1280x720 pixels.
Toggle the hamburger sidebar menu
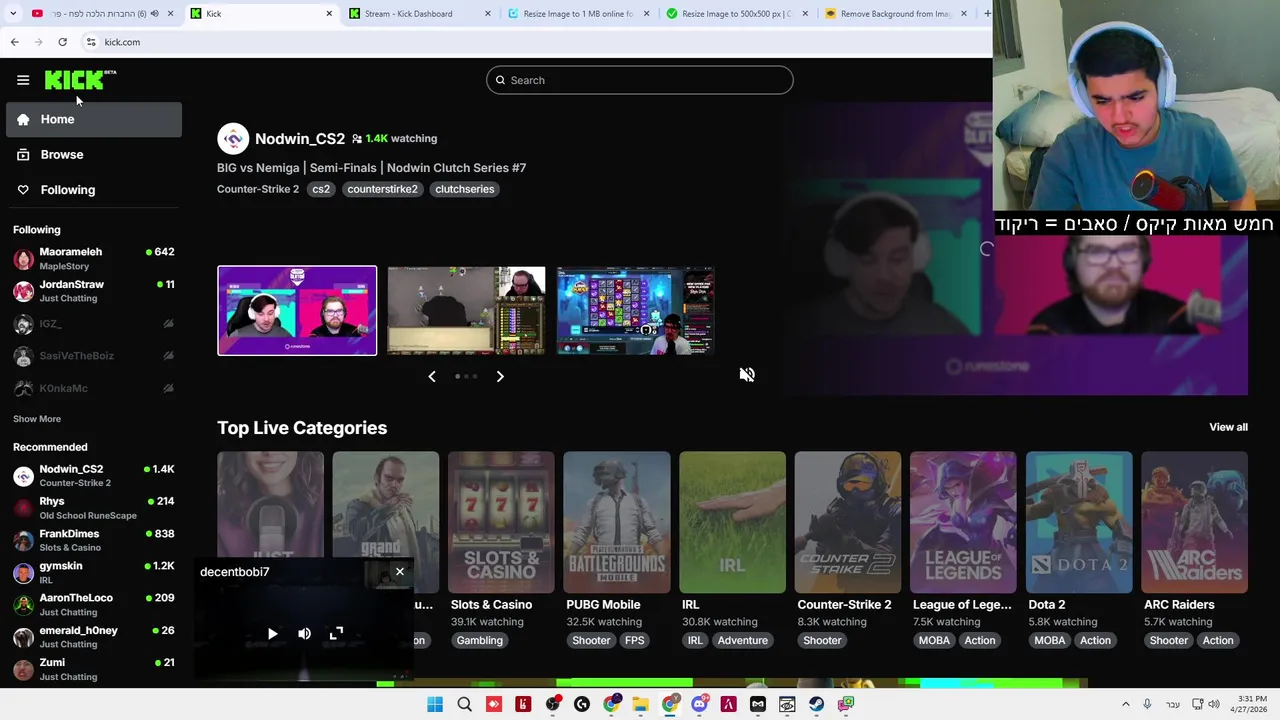[23, 80]
